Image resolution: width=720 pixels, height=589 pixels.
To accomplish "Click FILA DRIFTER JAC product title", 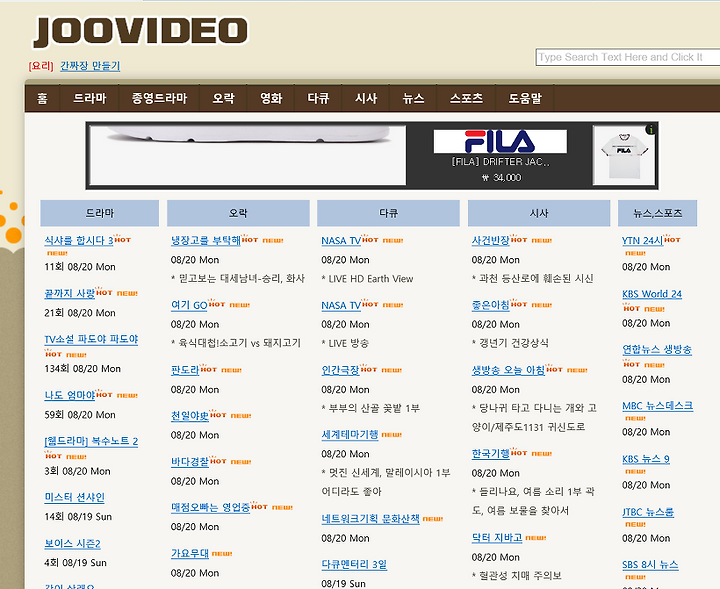I will pyautogui.click(x=501, y=162).
